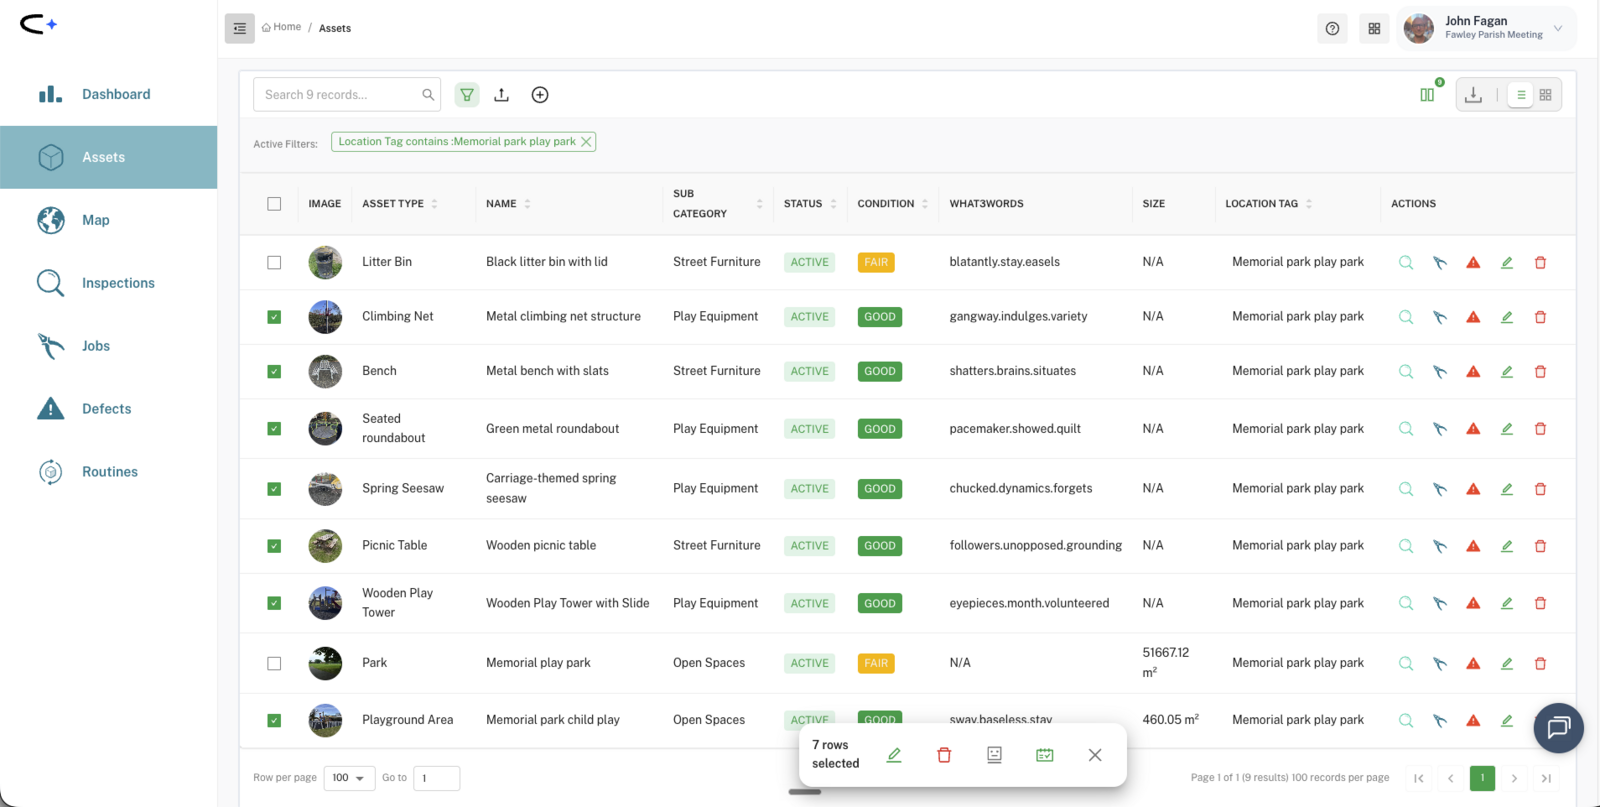Uncheck the Spring Seesaw row checkbox

tap(274, 489)
